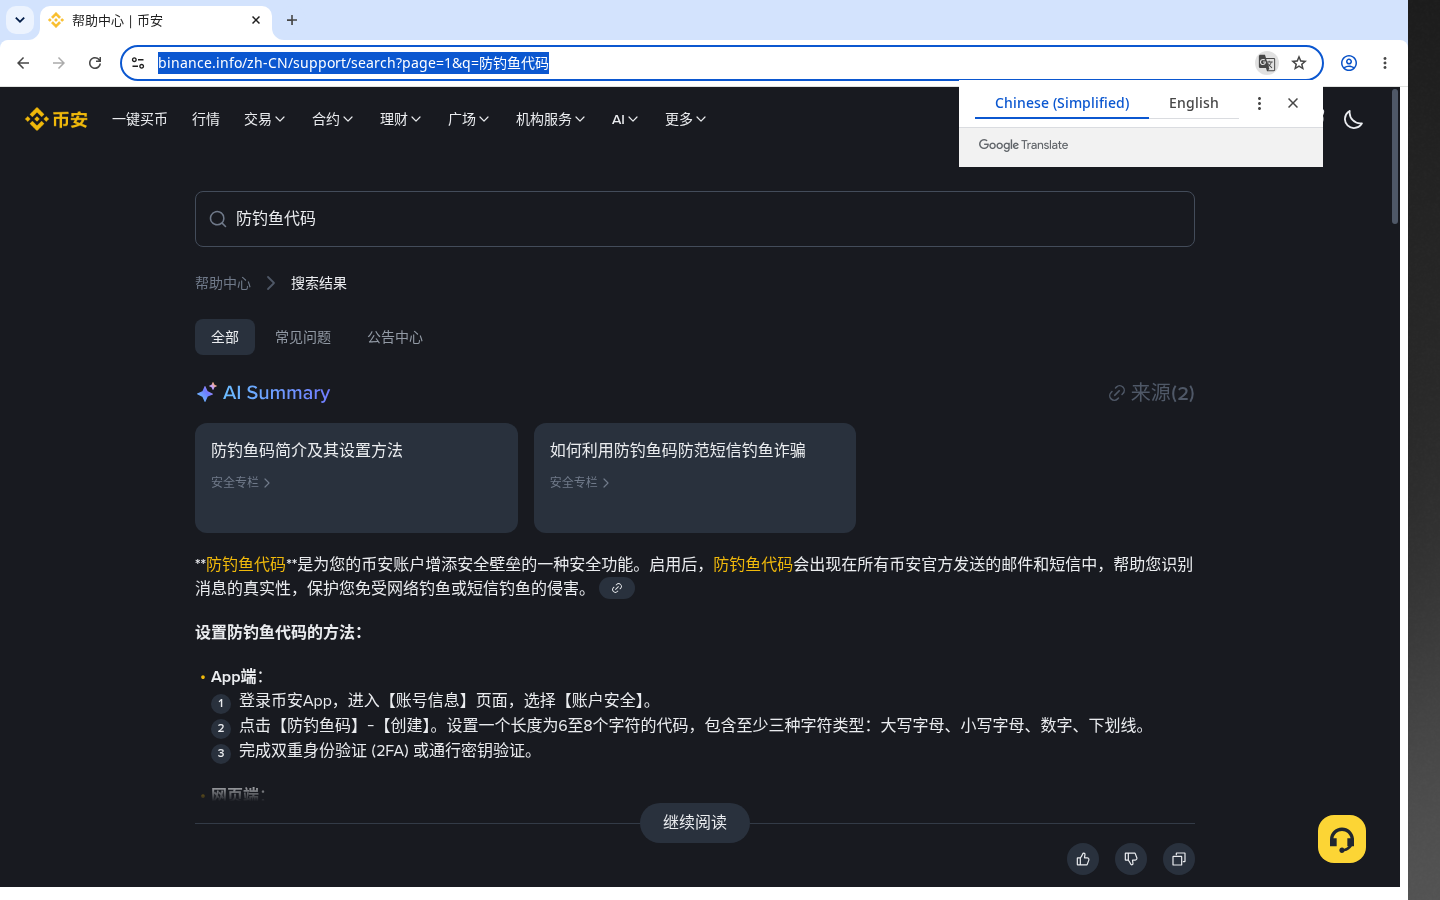Open article 如何利用防钓鱼码防范短信钓鱼诈骗
1440x900 pixels.
pos(695,478)
